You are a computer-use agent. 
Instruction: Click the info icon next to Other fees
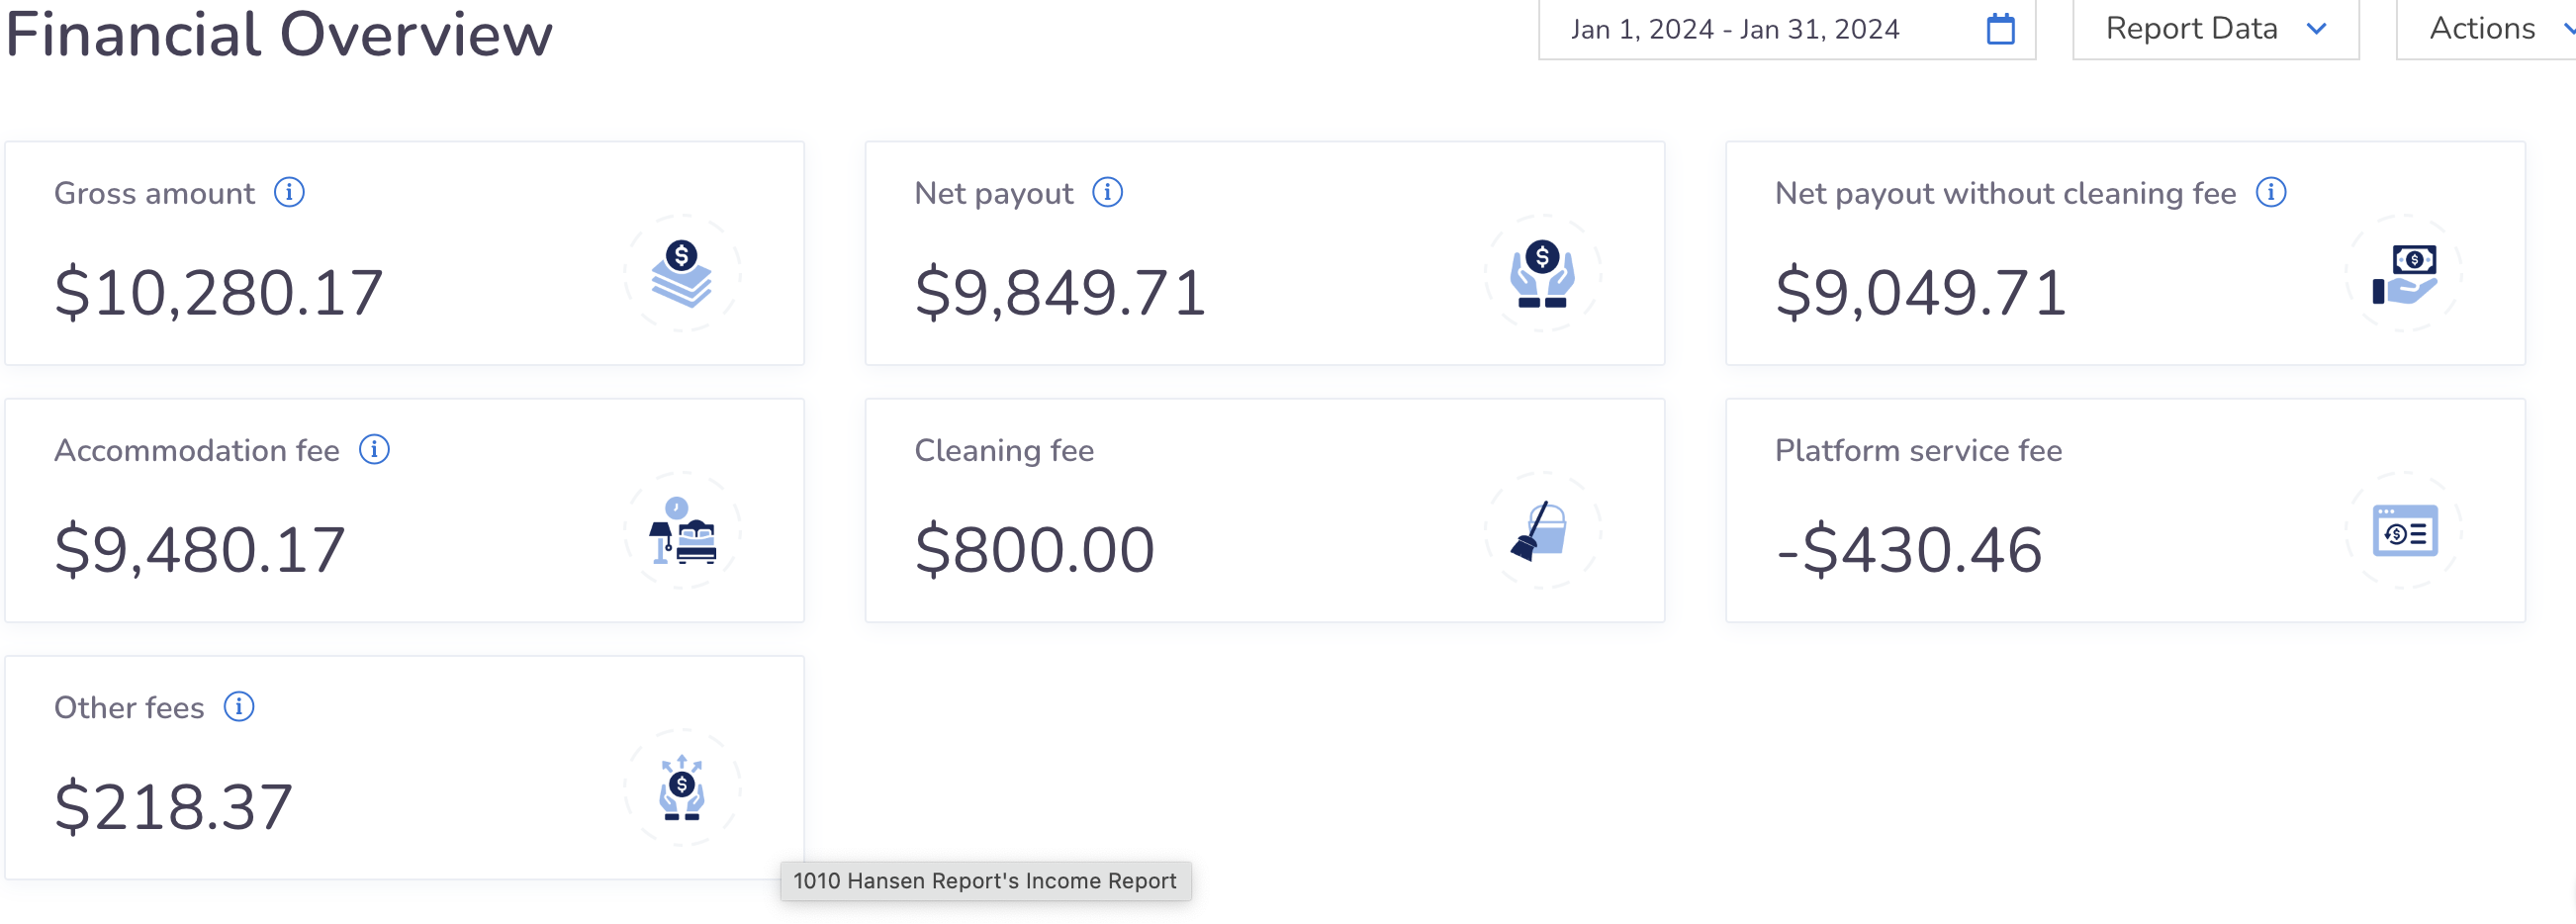pos(238,706)
